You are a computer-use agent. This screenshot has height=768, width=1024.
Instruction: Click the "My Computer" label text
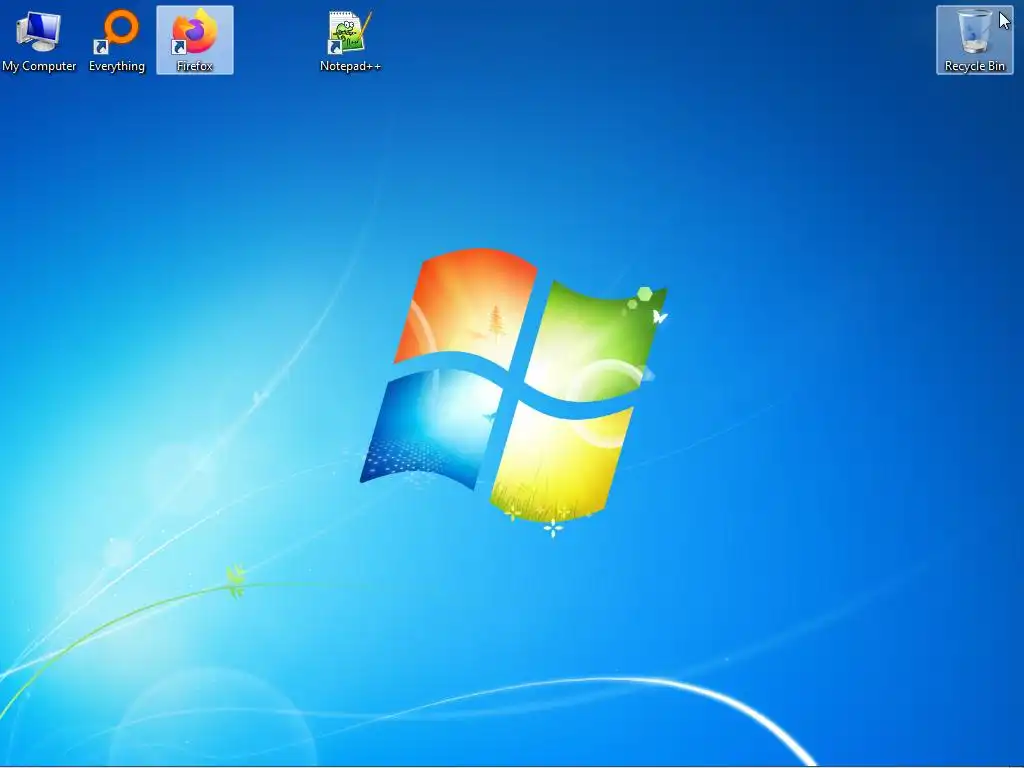(x=39, y=66)
